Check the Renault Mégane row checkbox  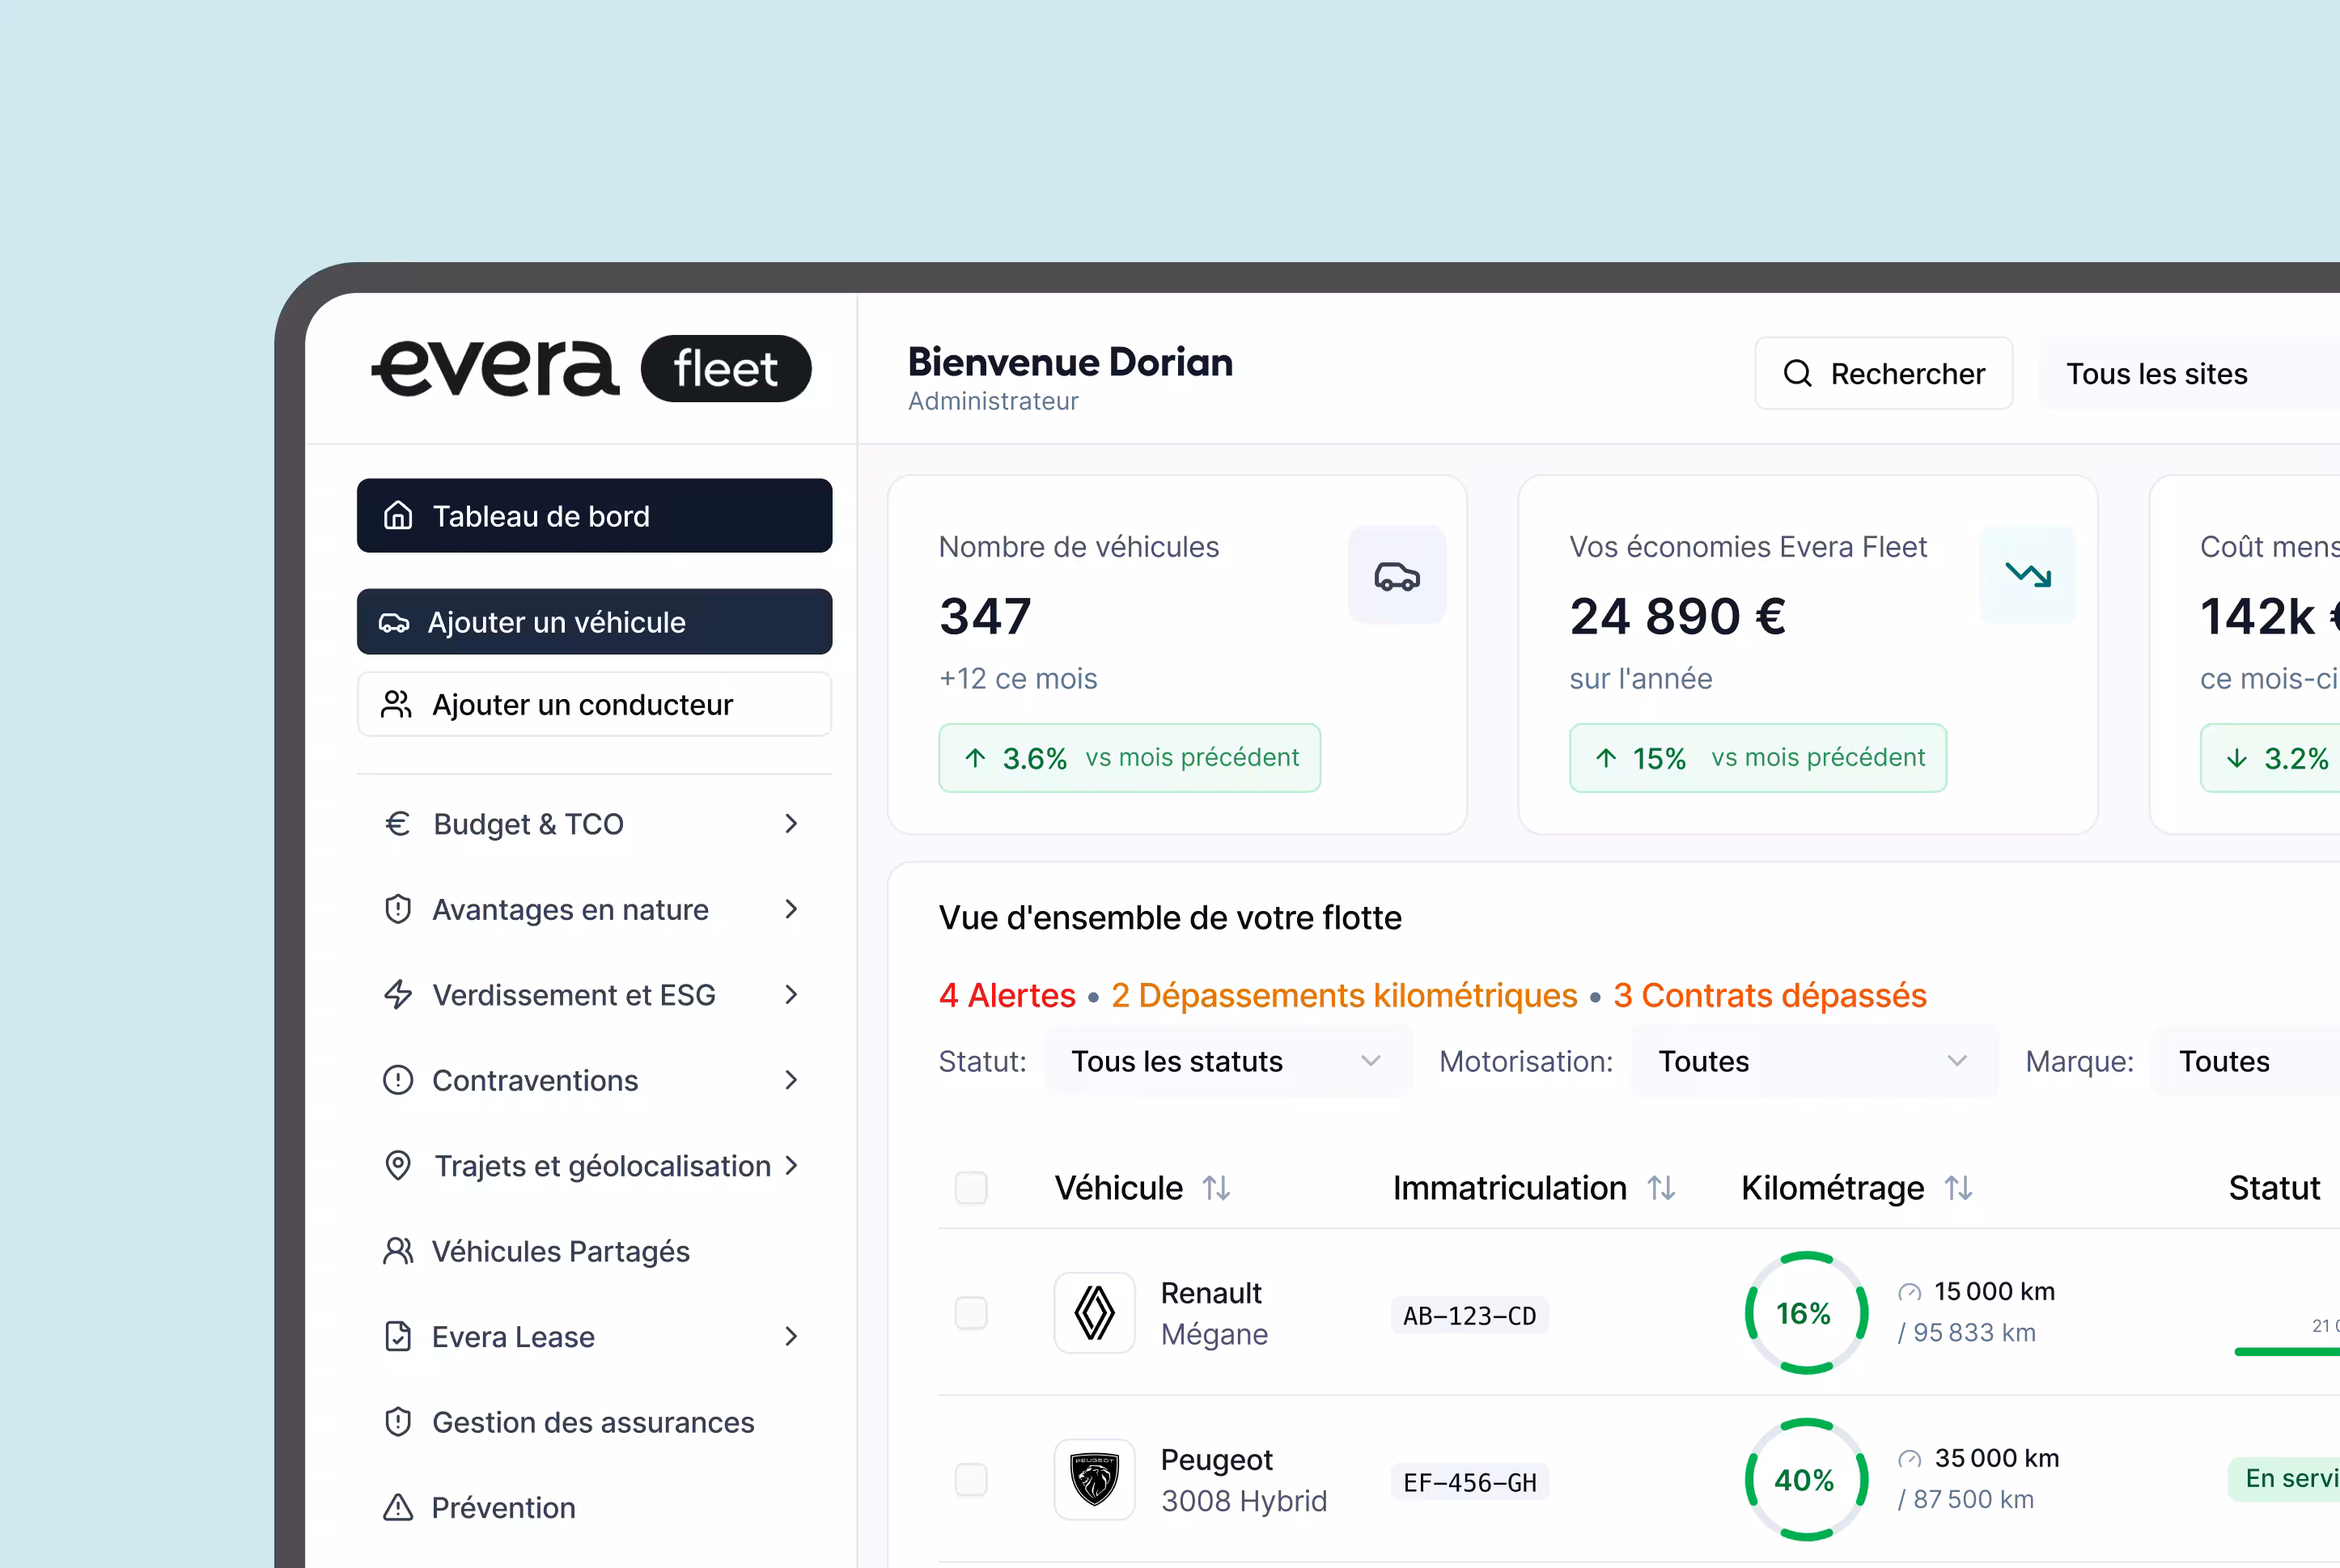point(970,1312)
